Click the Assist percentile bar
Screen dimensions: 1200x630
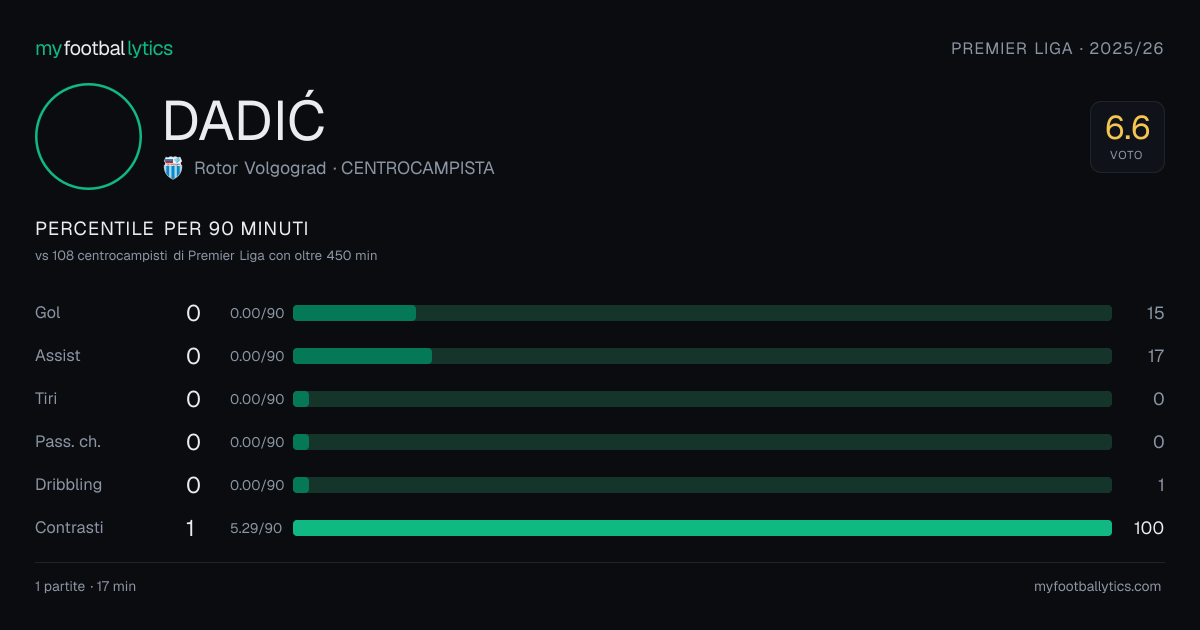coord(702,356)
